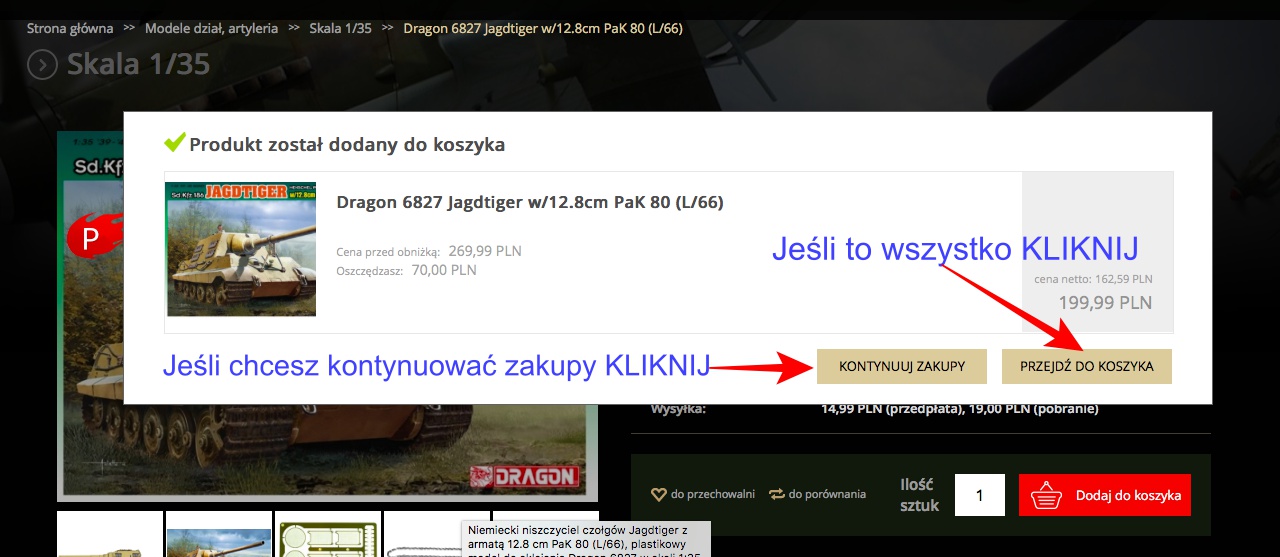The height and width of the screenshot is (557, 1280).
Task: Navigate to Modele dział, artyleria breadcrumb
Action: click(x=211, y=28)
